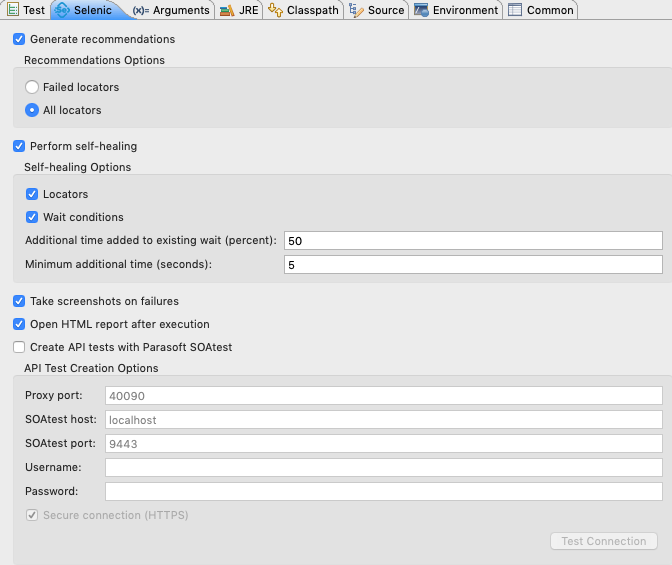Click into the Username field
672x565 pixels.
tap(384, 467)
